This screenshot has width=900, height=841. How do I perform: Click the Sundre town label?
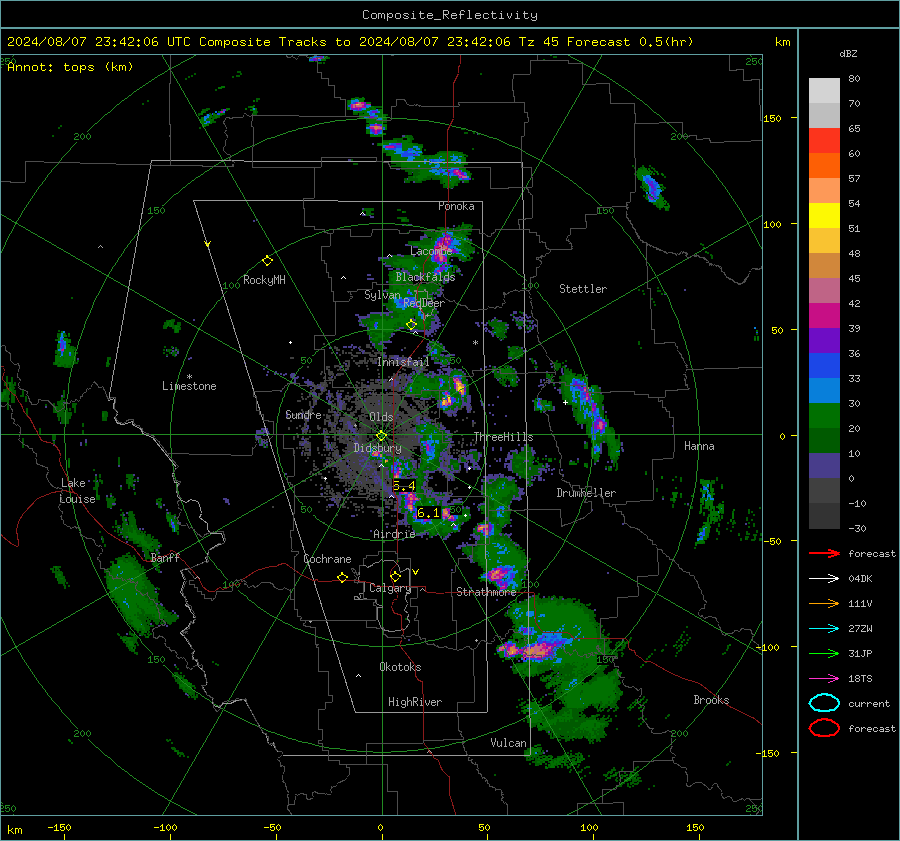[304, 415]
